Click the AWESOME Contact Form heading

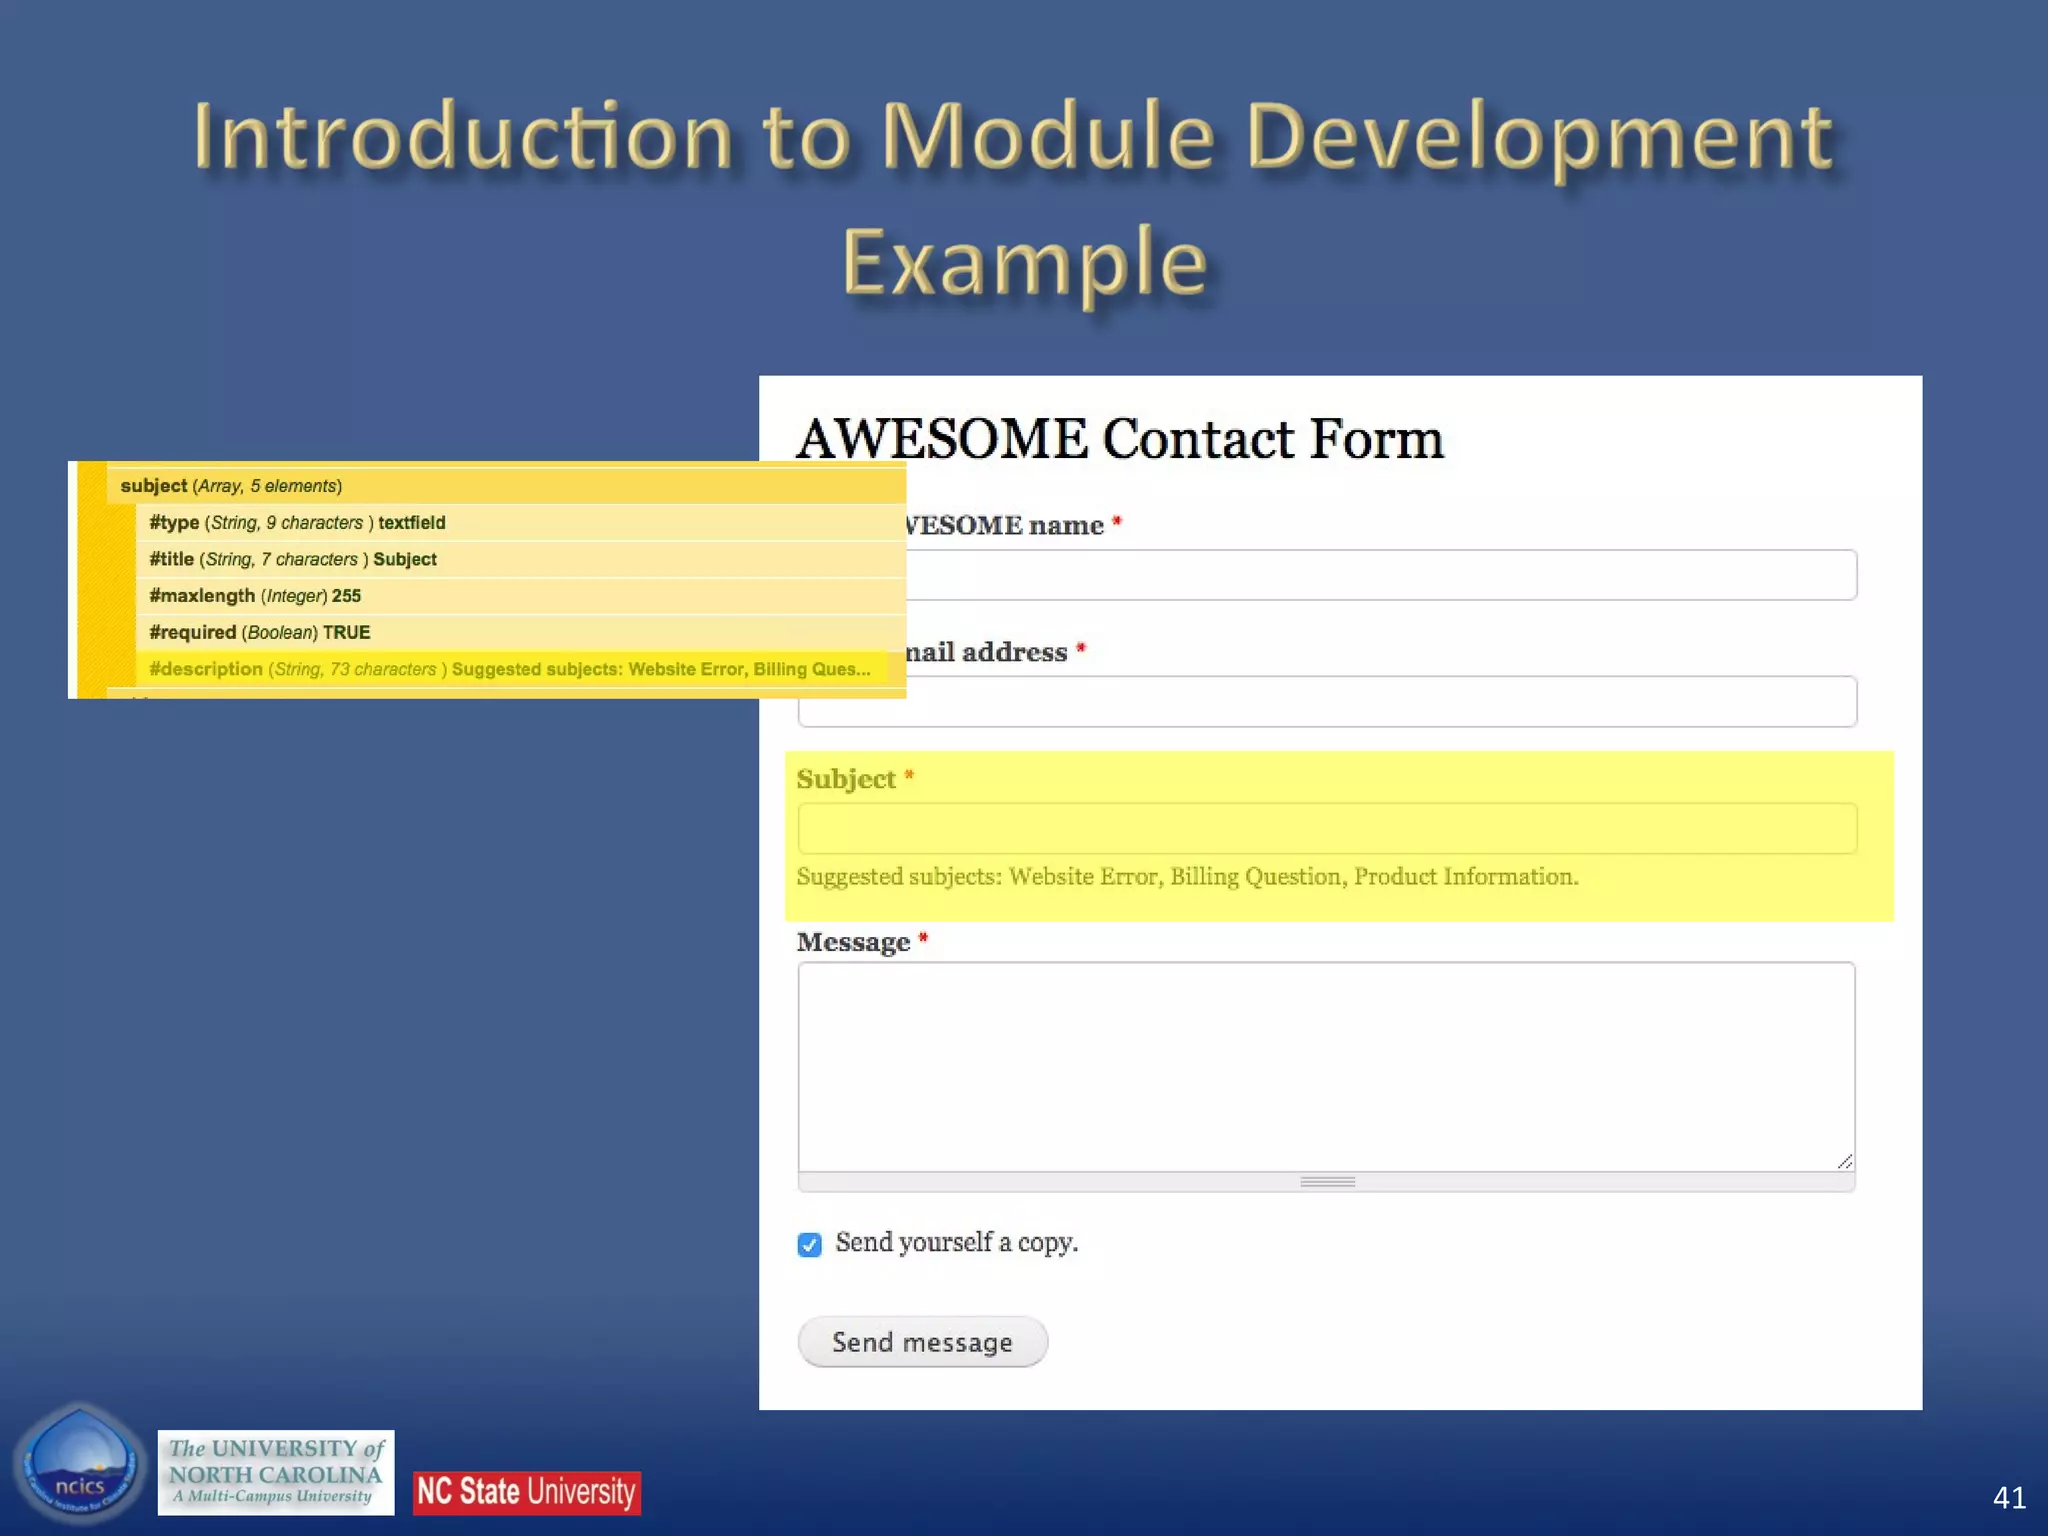click(1120, 439)
